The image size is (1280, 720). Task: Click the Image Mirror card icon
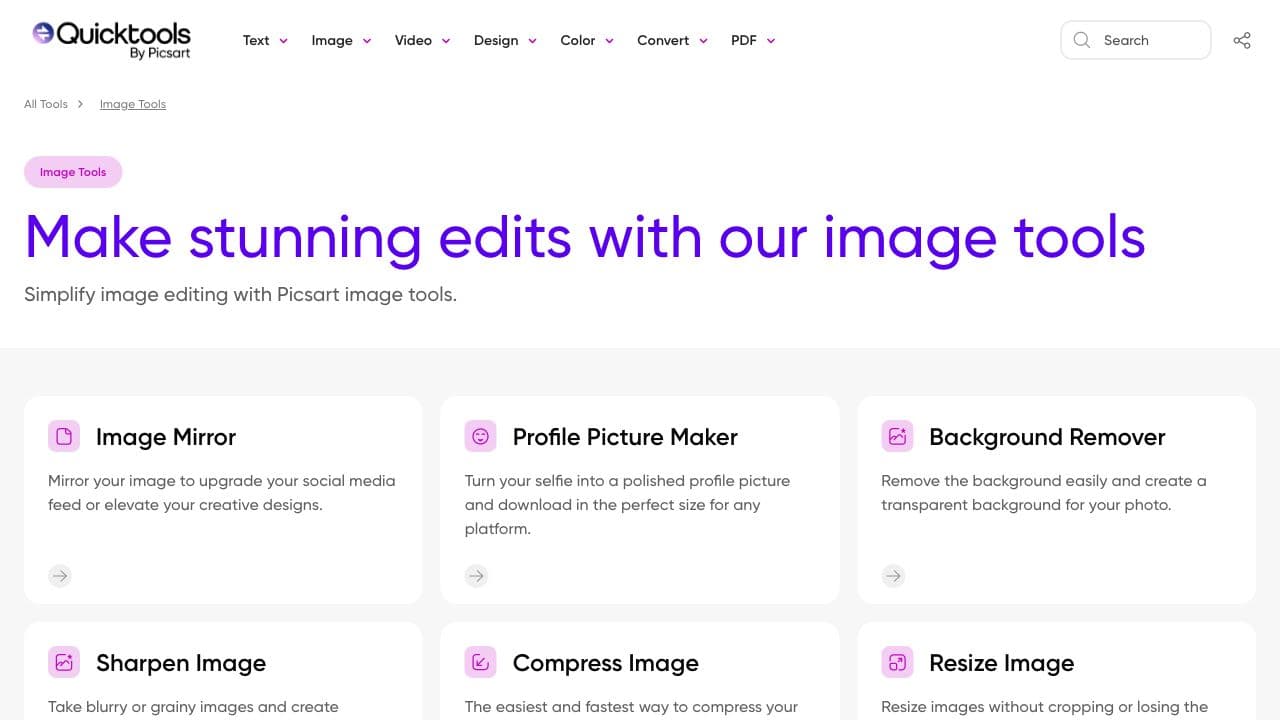64,436
